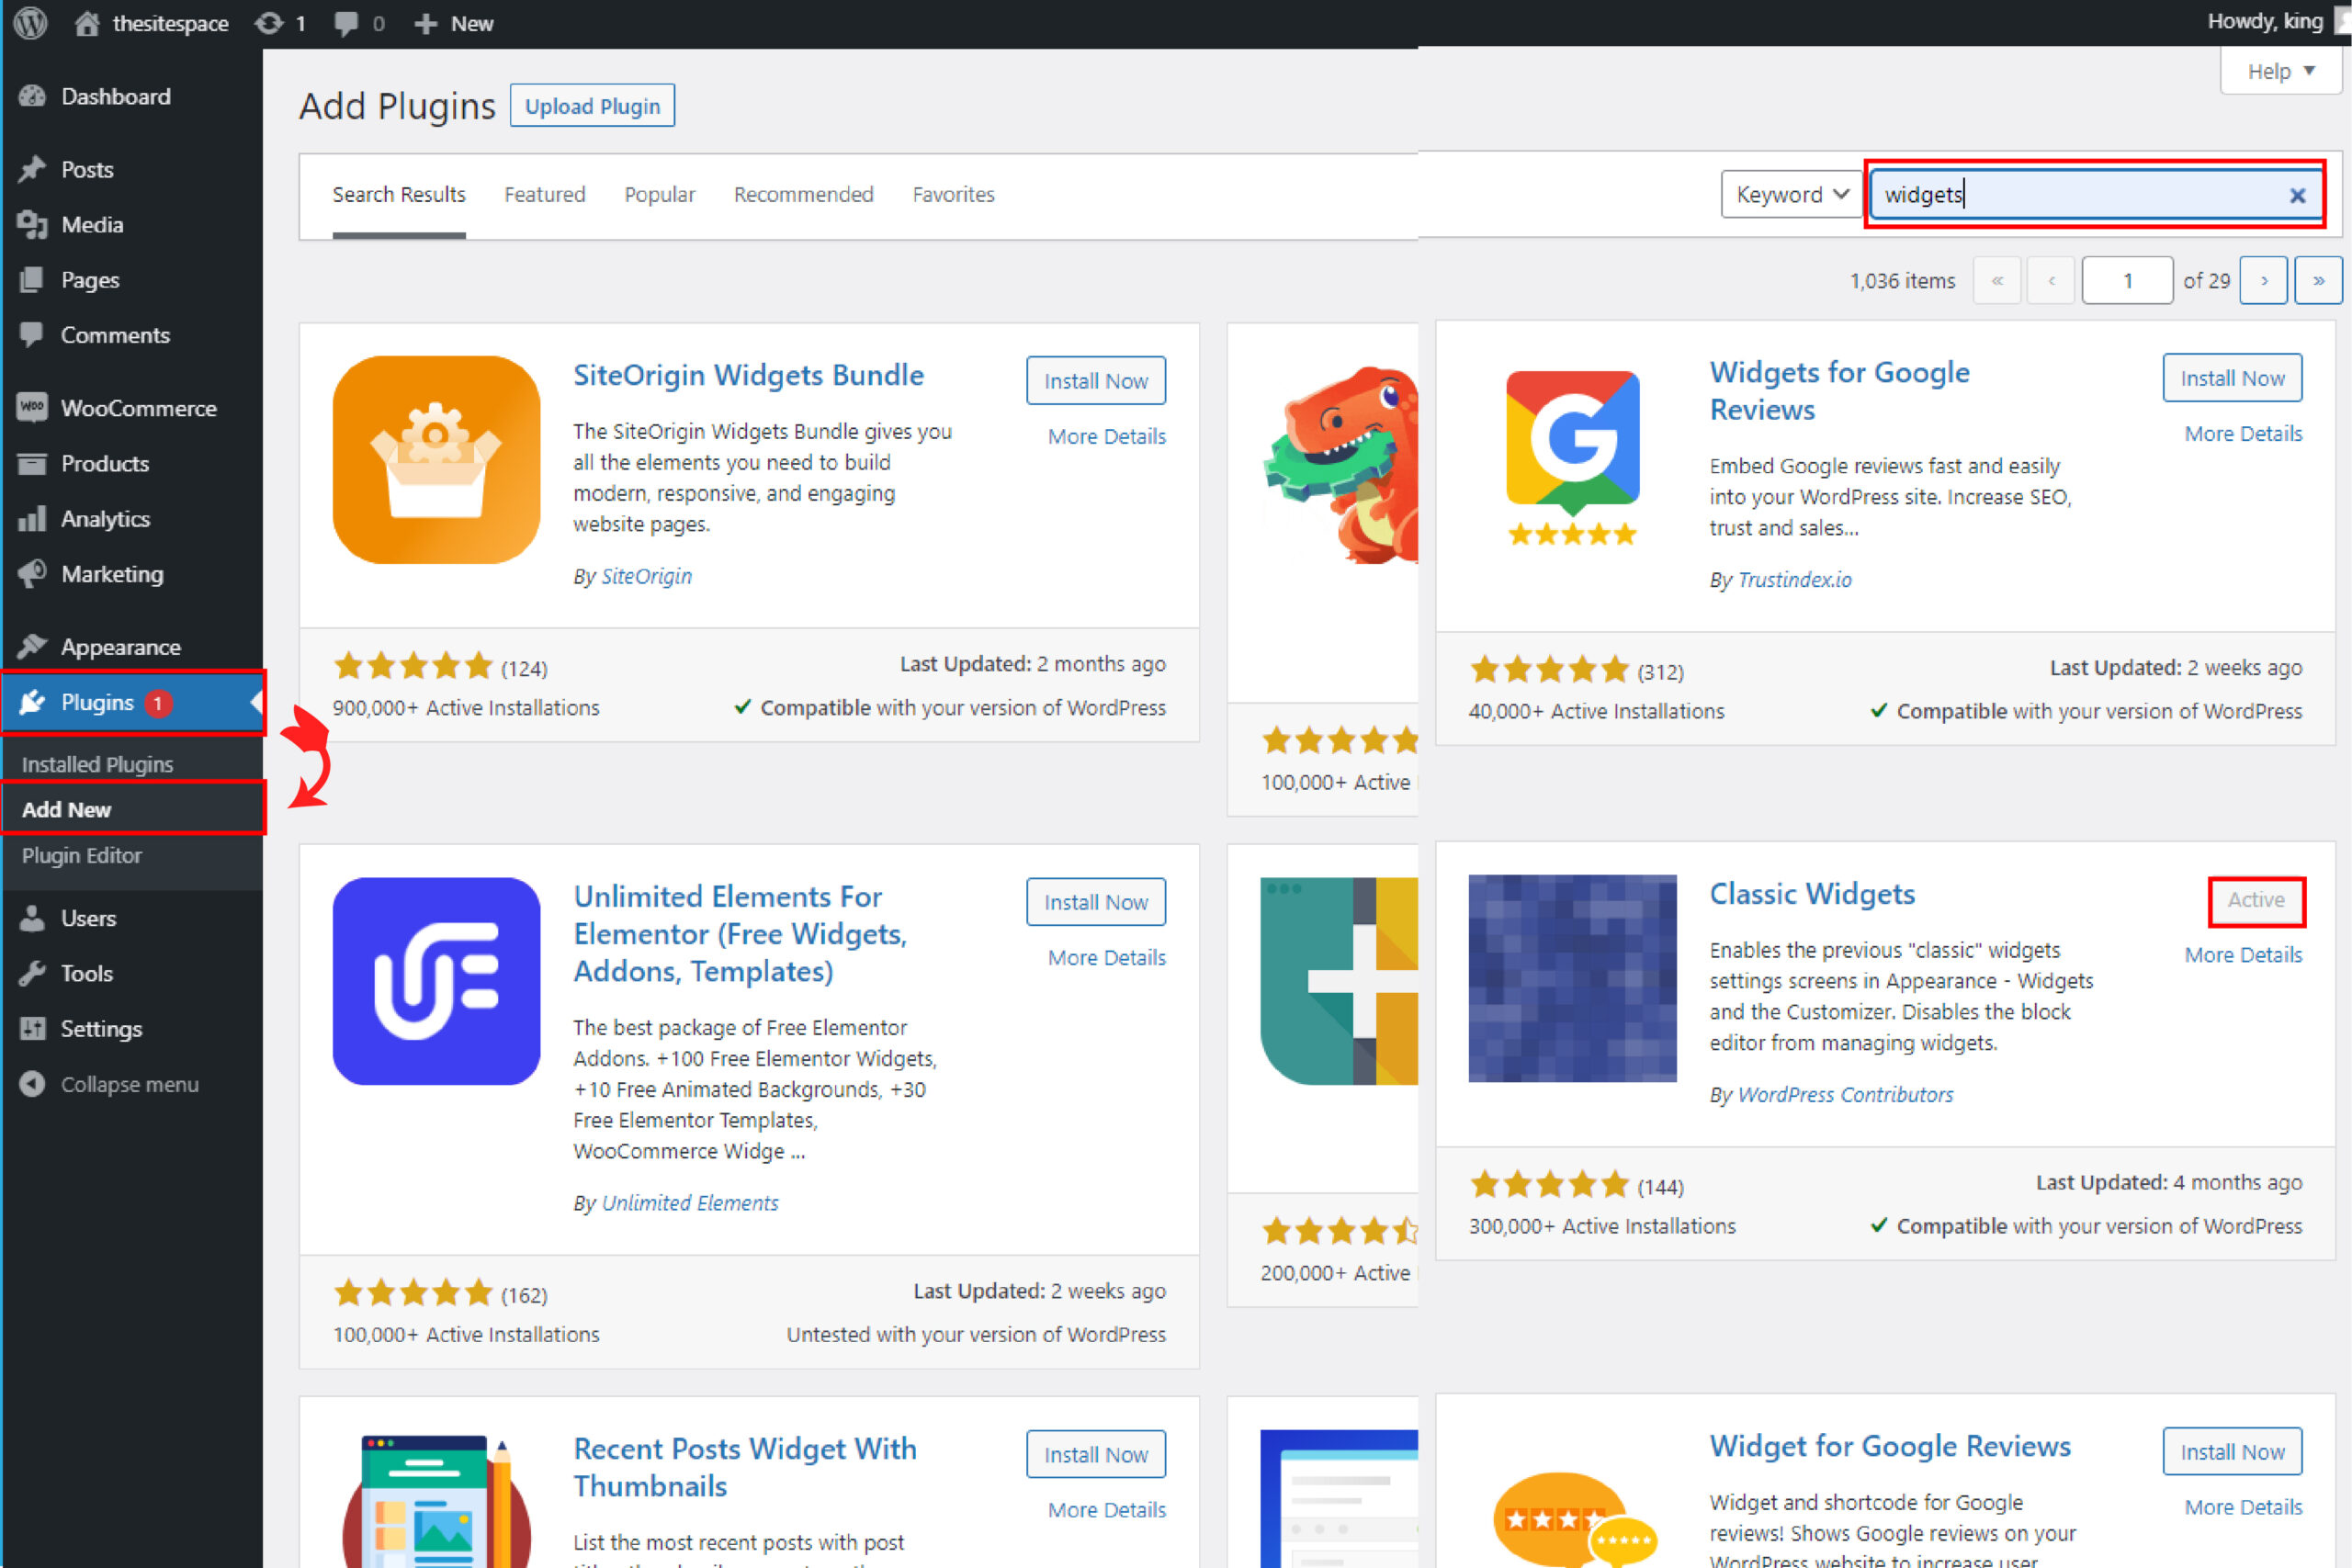View More Details for Unlimited Elements
This screenshot has height=1568, width=2352.
pos(1107,957)
